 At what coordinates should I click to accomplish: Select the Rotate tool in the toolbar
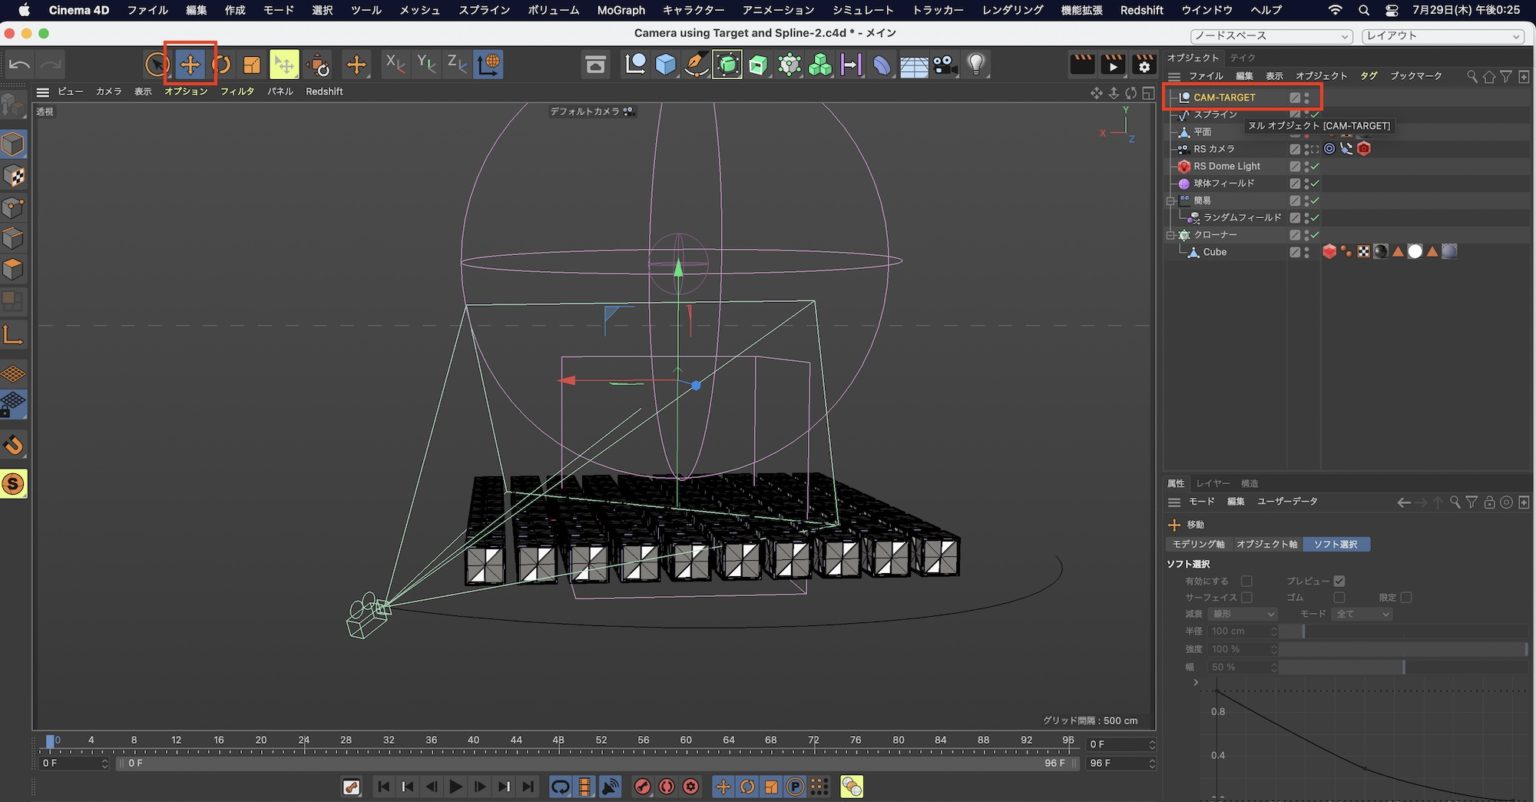tap(219, 63)
